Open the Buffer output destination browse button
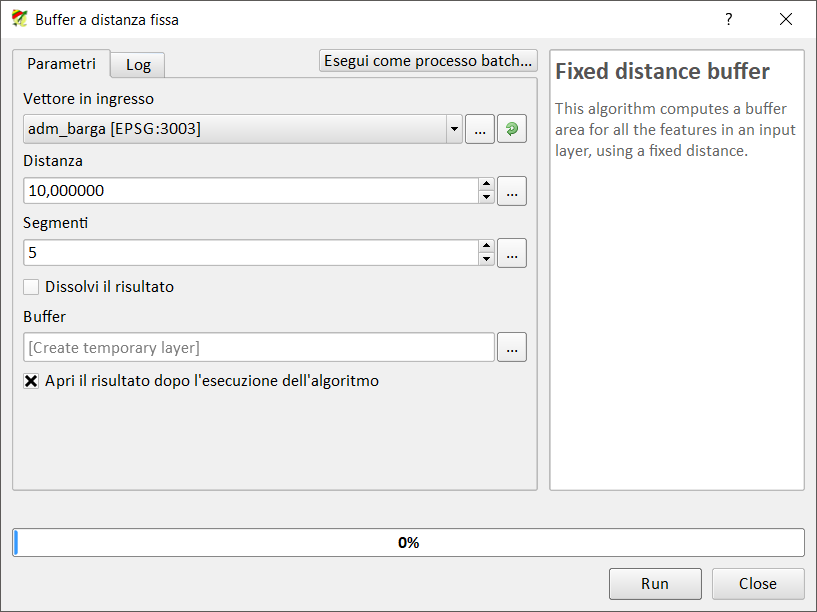Image resolution: width=817 pixels, height=612 pixels. 512,348
